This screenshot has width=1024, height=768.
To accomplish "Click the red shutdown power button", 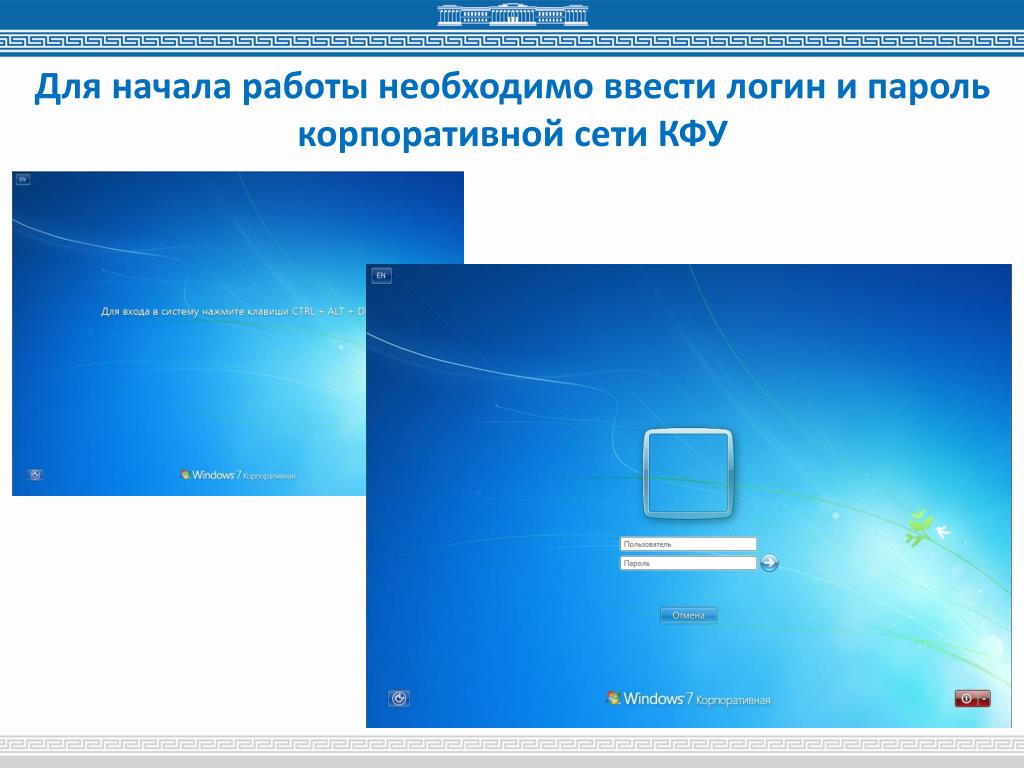I will 967,698.
